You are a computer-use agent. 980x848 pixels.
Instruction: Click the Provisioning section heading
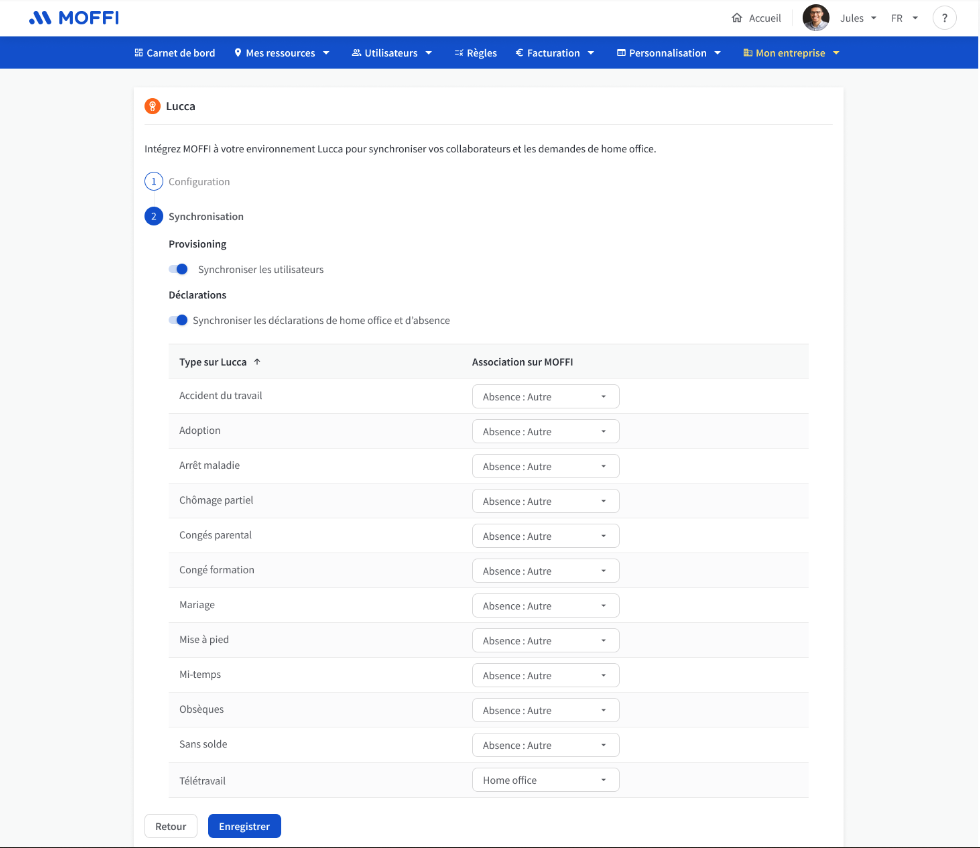click(x=198, y=244)
